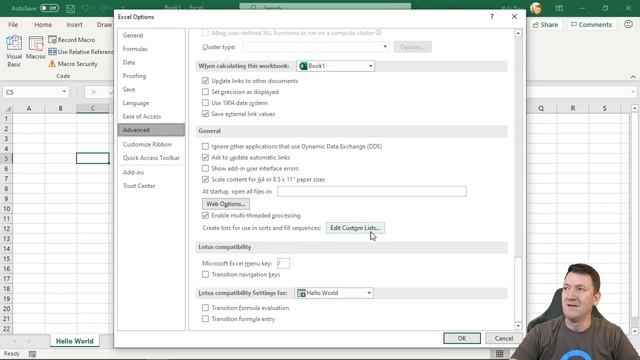640x360 pixels.
Task: Open the user account avatar
Action: [x=536, y=8]
